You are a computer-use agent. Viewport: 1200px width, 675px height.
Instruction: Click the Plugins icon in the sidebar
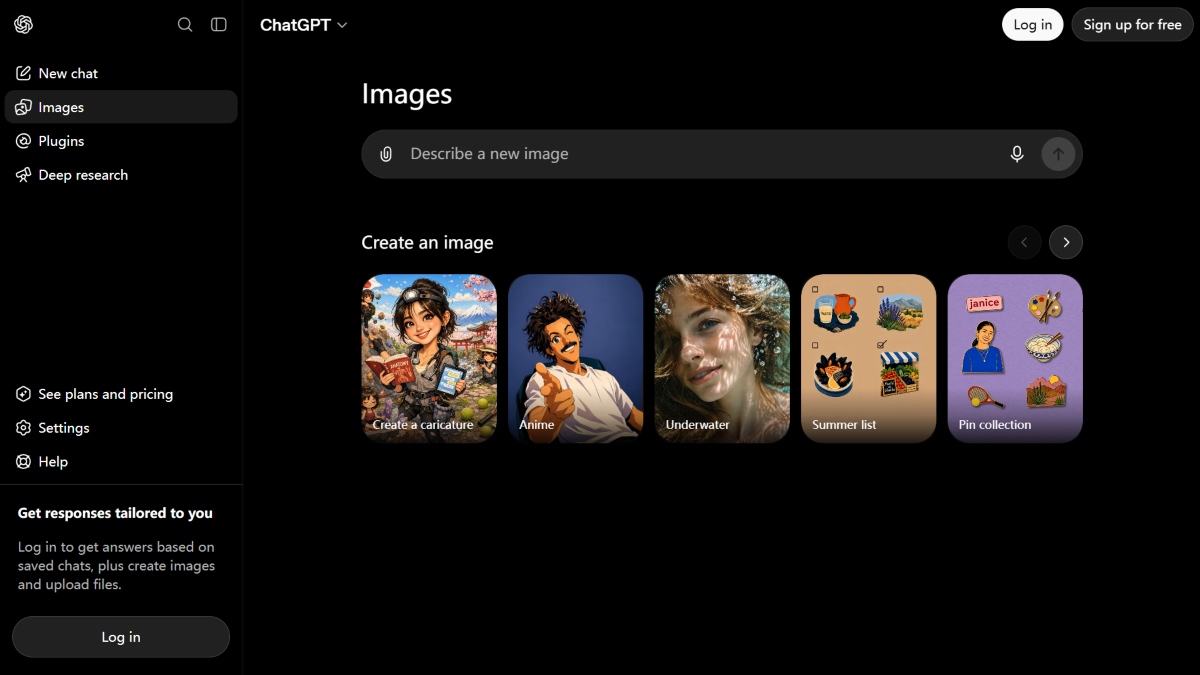[x=24, y=141]
